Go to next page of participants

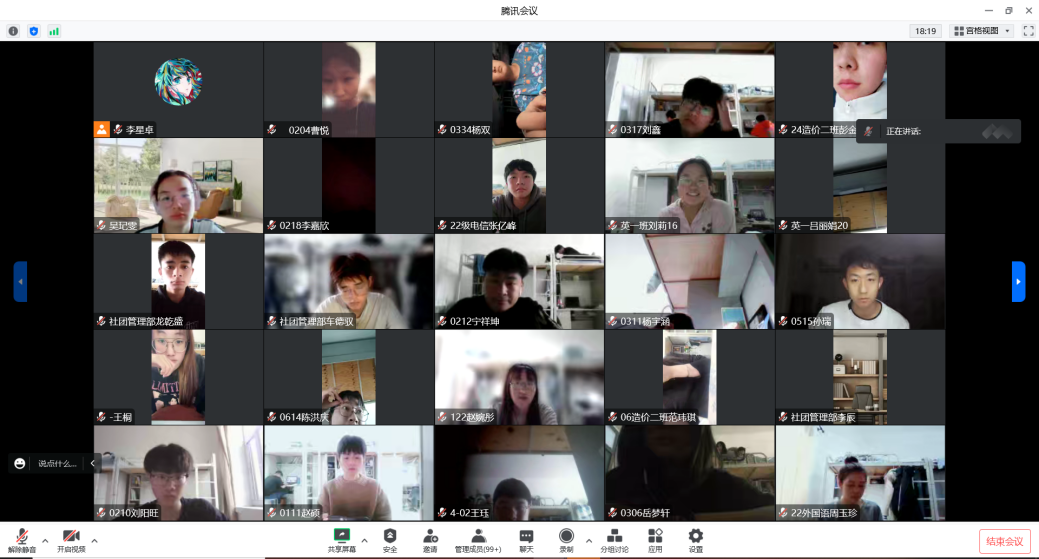click(x=1018, y=282)
